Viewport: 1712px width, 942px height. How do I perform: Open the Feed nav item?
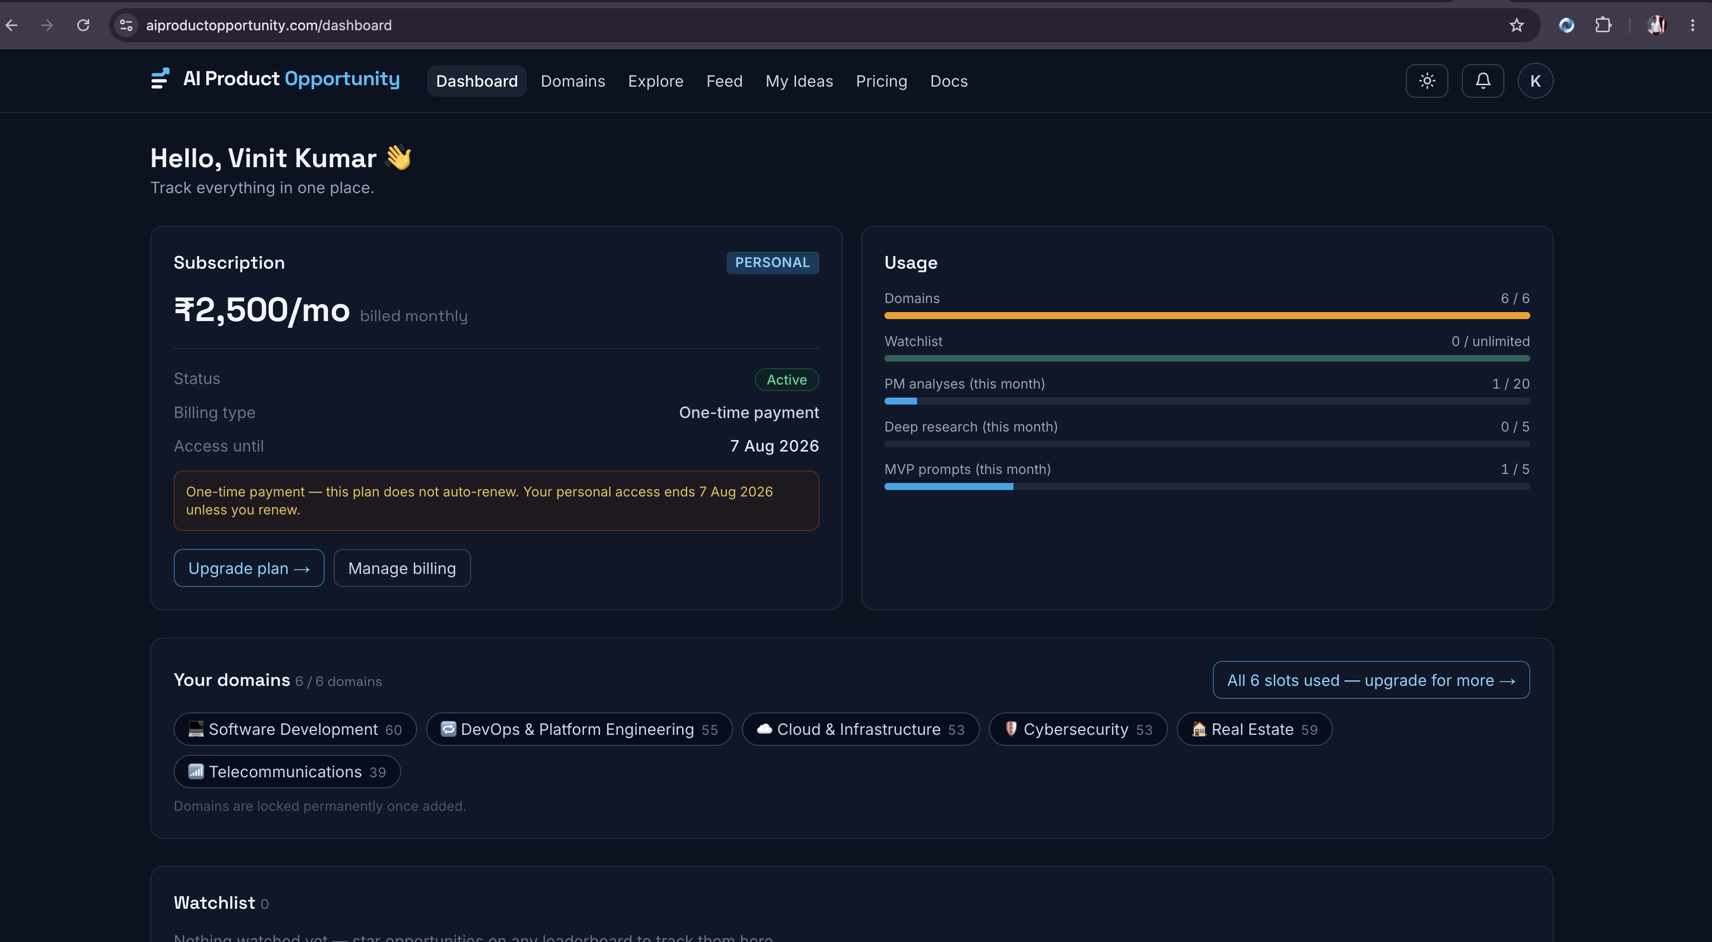point(724,81)
